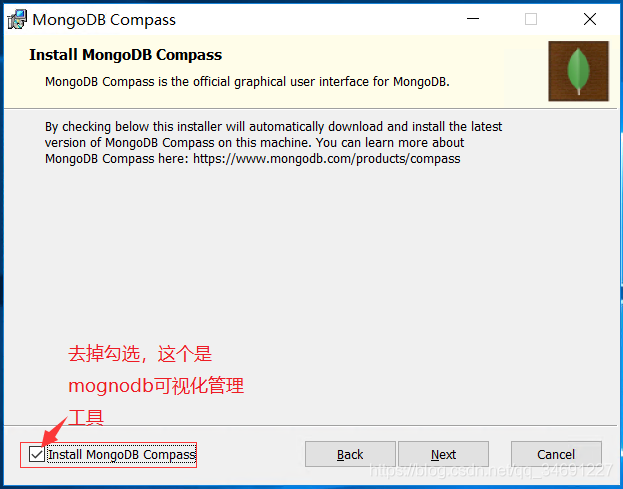Image resolution: width=623 pixels, height=489 pixels.
Task: Click the MongoDB green leaf logo
Action: (578, 71)
